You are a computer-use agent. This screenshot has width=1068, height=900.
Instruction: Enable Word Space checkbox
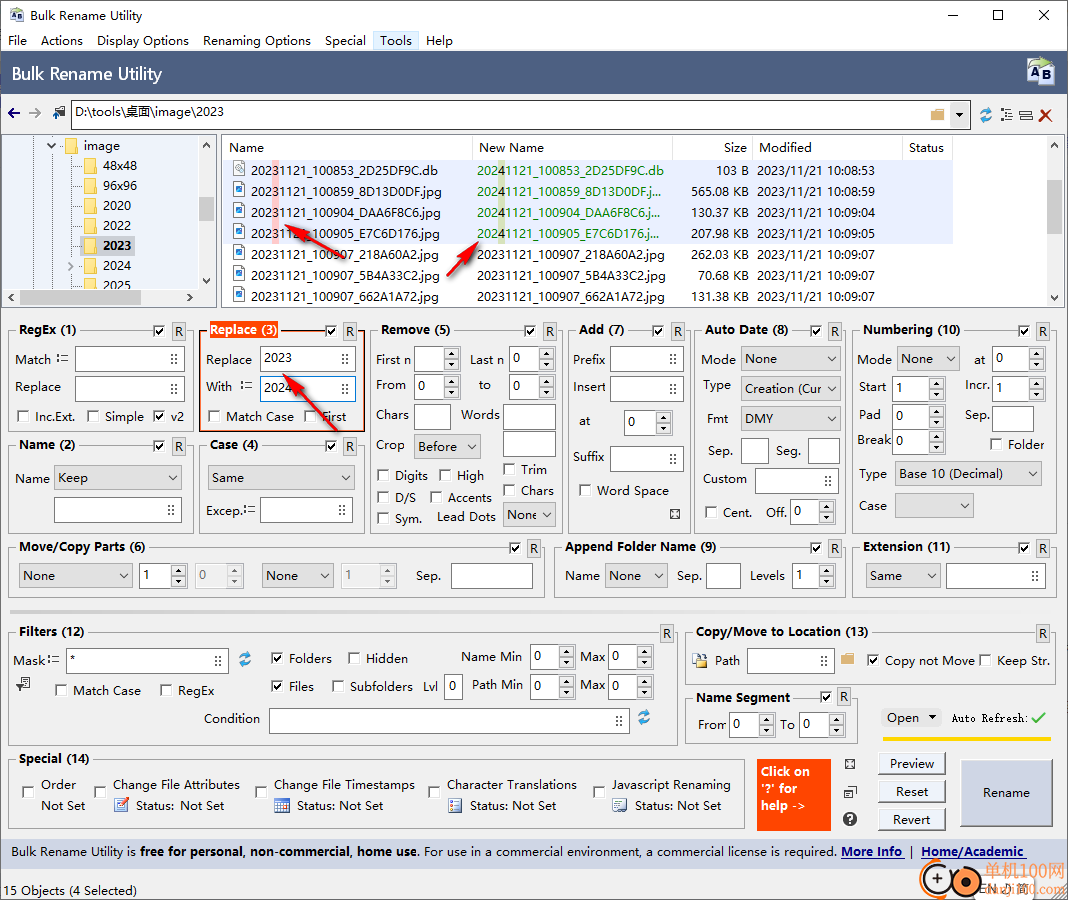coord(584,491)
